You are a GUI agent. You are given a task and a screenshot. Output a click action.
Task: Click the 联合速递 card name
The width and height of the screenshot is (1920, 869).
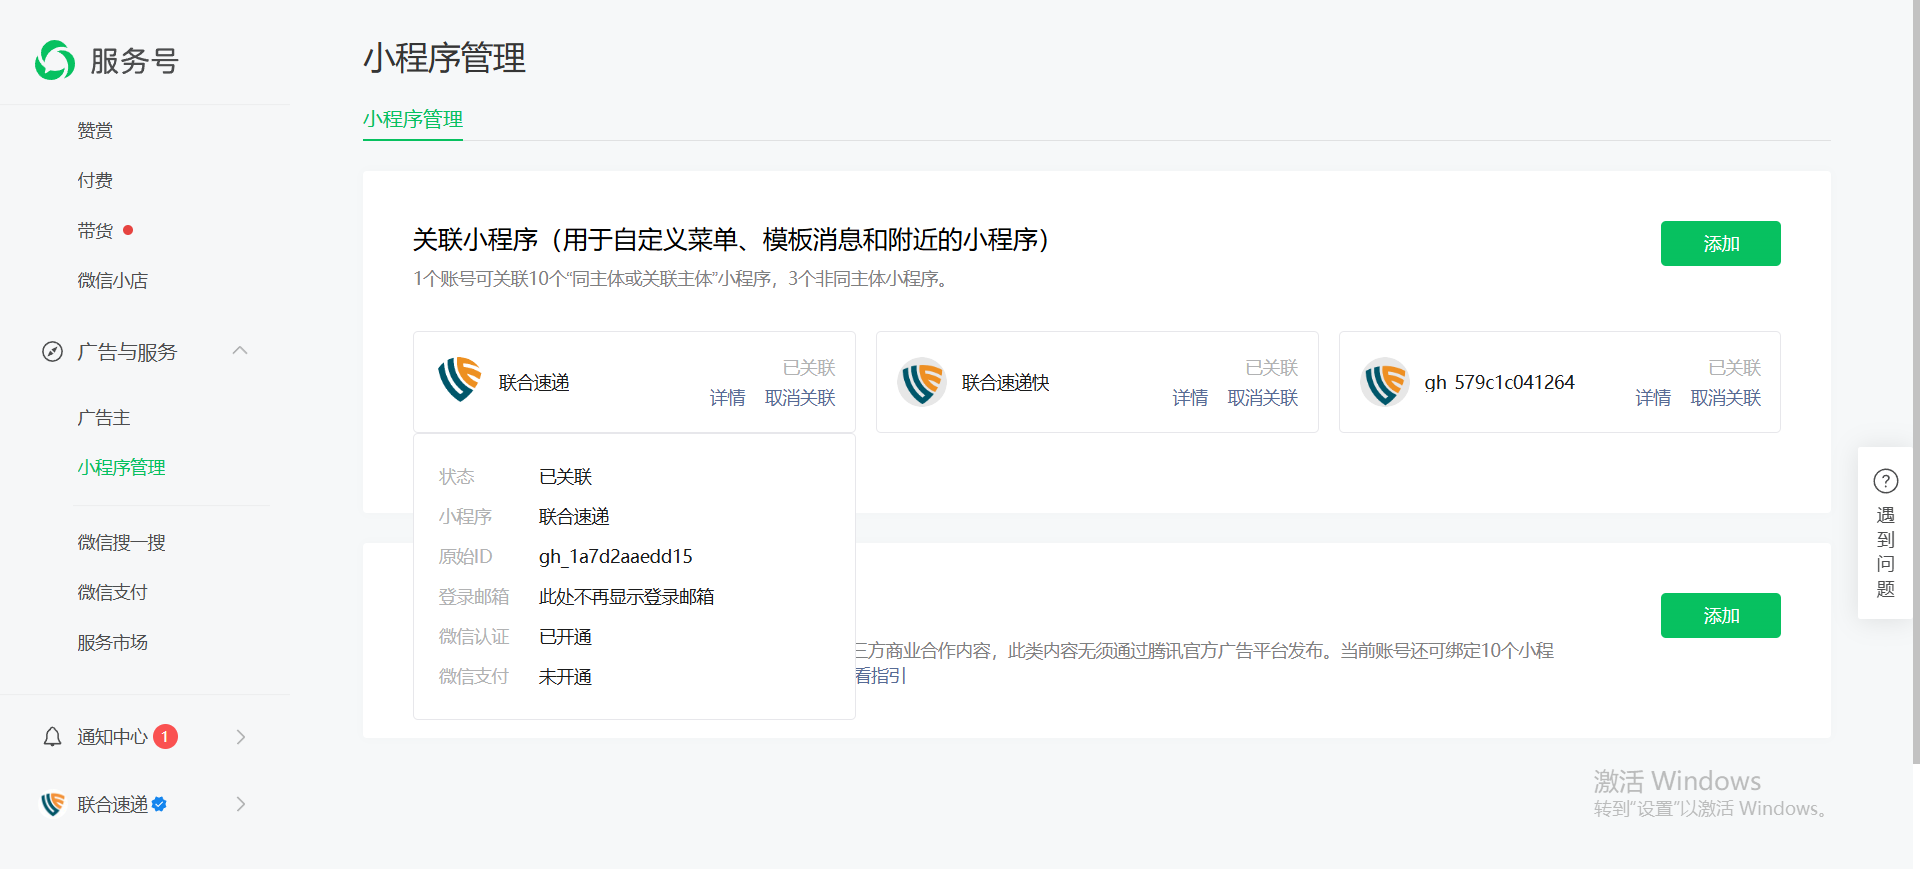coord(534,383)
